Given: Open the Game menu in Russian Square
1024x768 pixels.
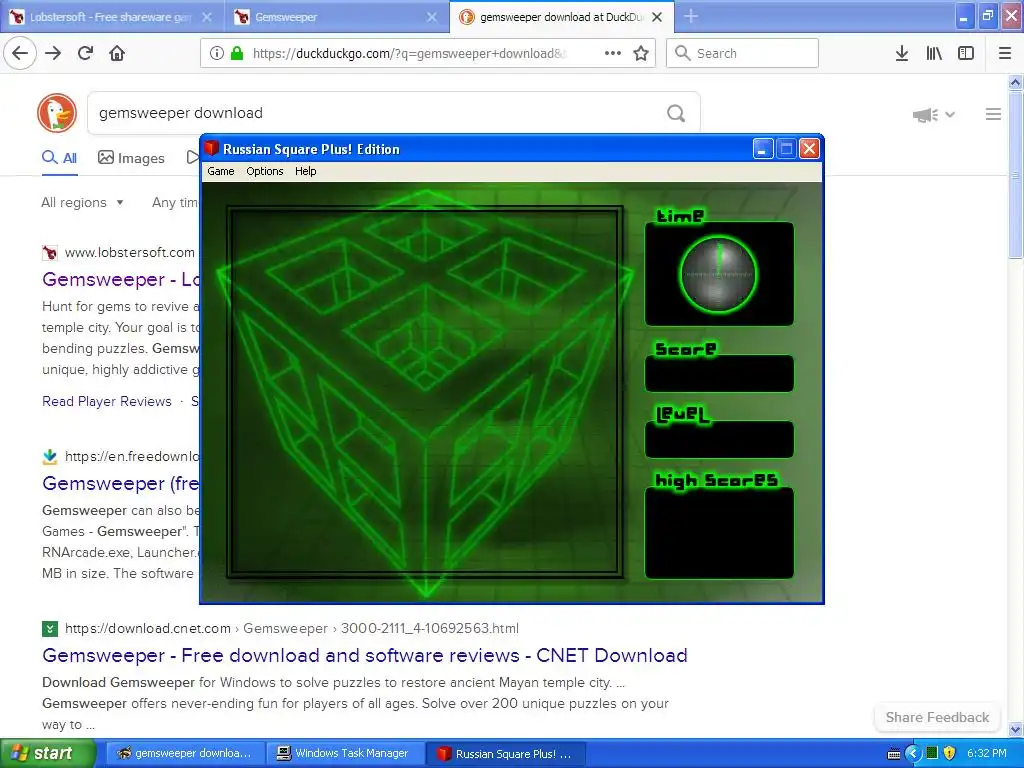Looking at the screenshot, I should pyautogui.click(x=221, y=171).
